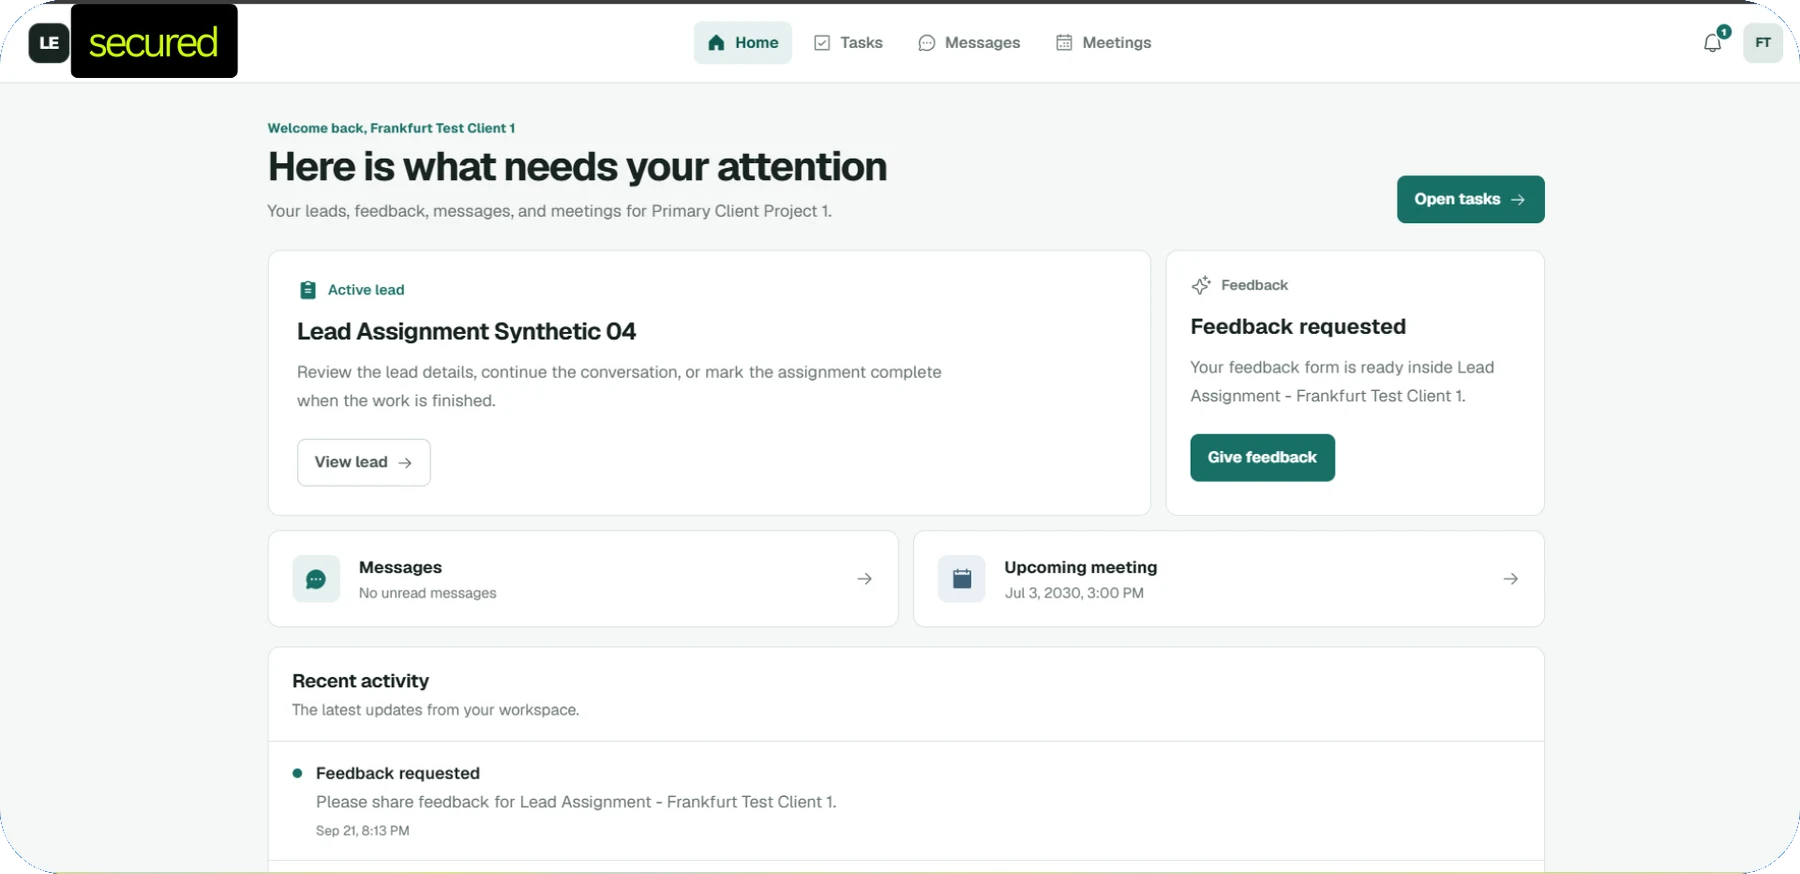The height and width of the screenshot is (874, 1800).
Task: Click the Messages speech bubble nav icon
Action: pyautogui.click(x=927, y=43)
